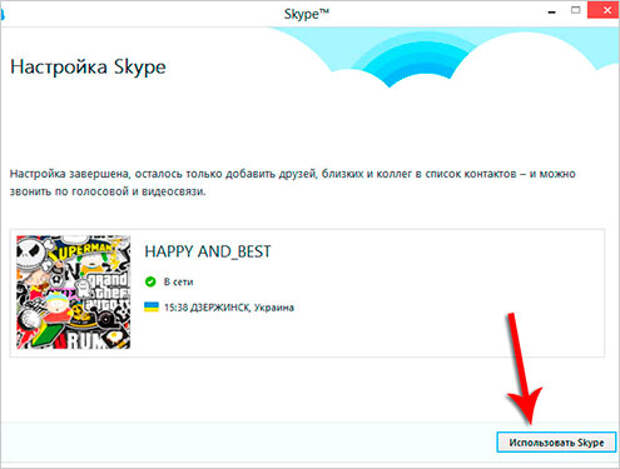Click the HAPPY AND_BEST profile avatar picture

pyautogui.click(x=74, y=292)
